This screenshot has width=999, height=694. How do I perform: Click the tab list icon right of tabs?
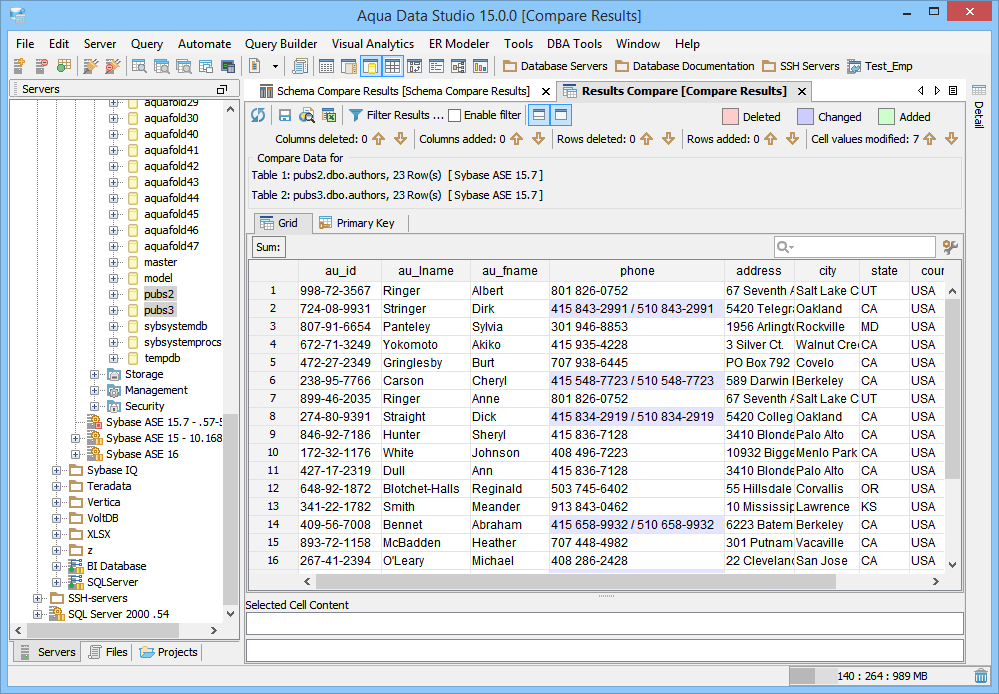coord(953,91)
